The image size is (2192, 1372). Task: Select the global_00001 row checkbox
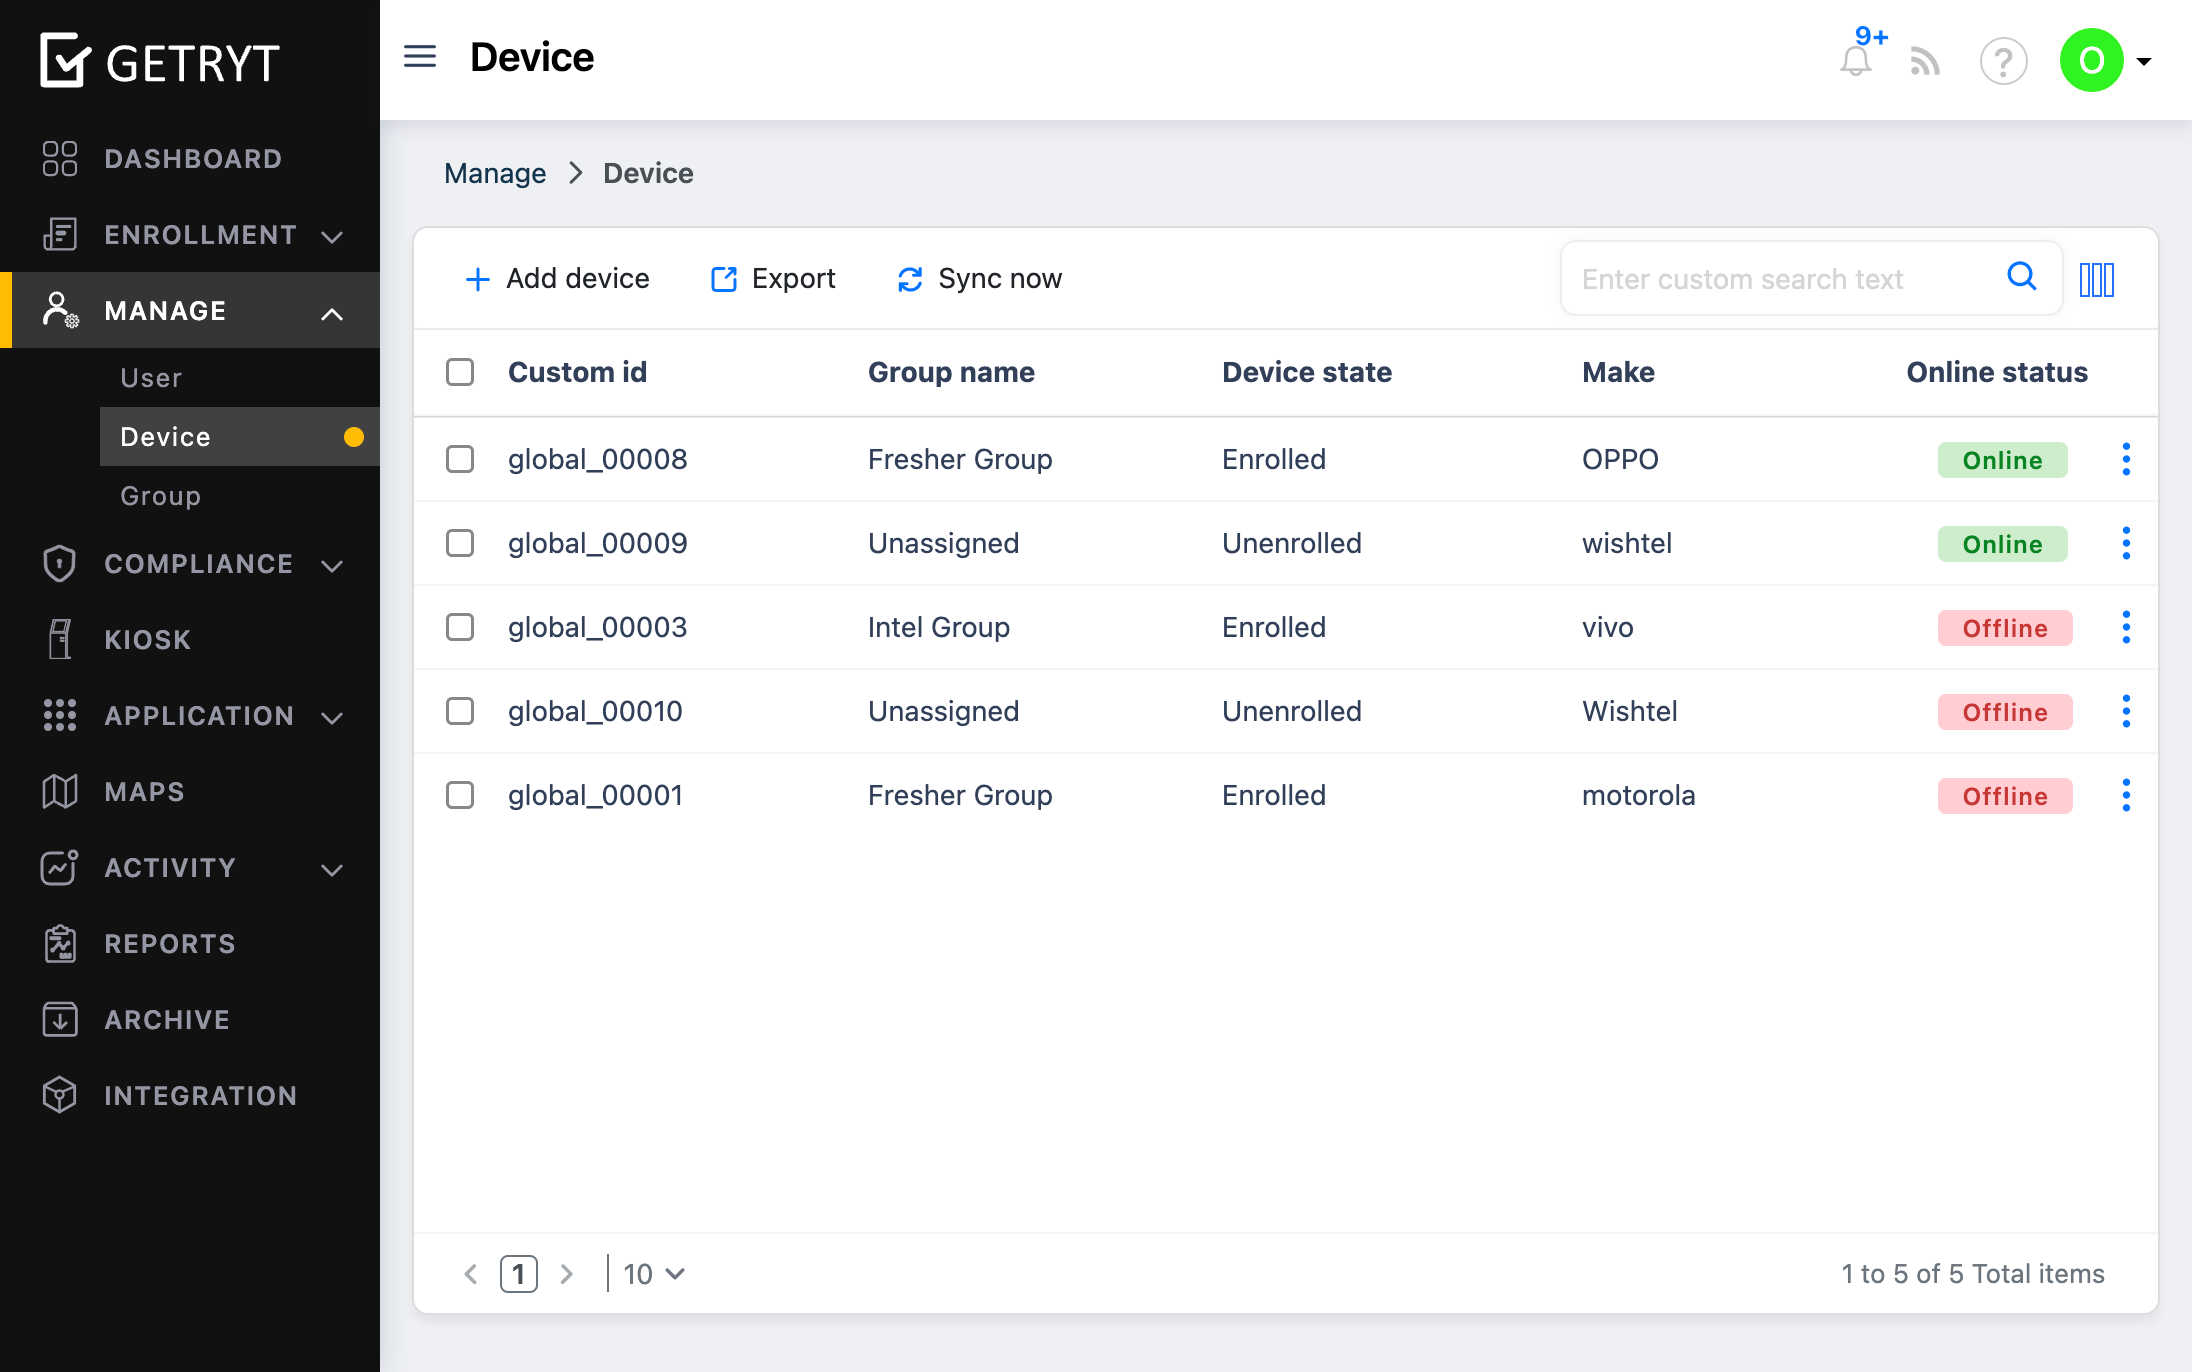[460, 795]
